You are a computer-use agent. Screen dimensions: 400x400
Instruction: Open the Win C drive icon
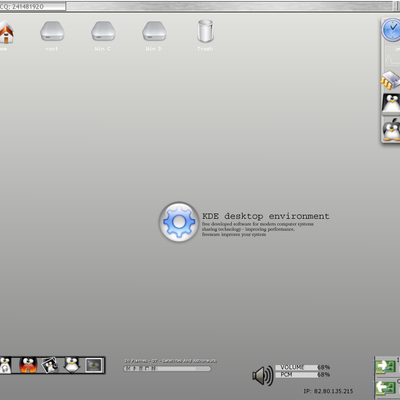pyautogui.click(x=103, y=31)
